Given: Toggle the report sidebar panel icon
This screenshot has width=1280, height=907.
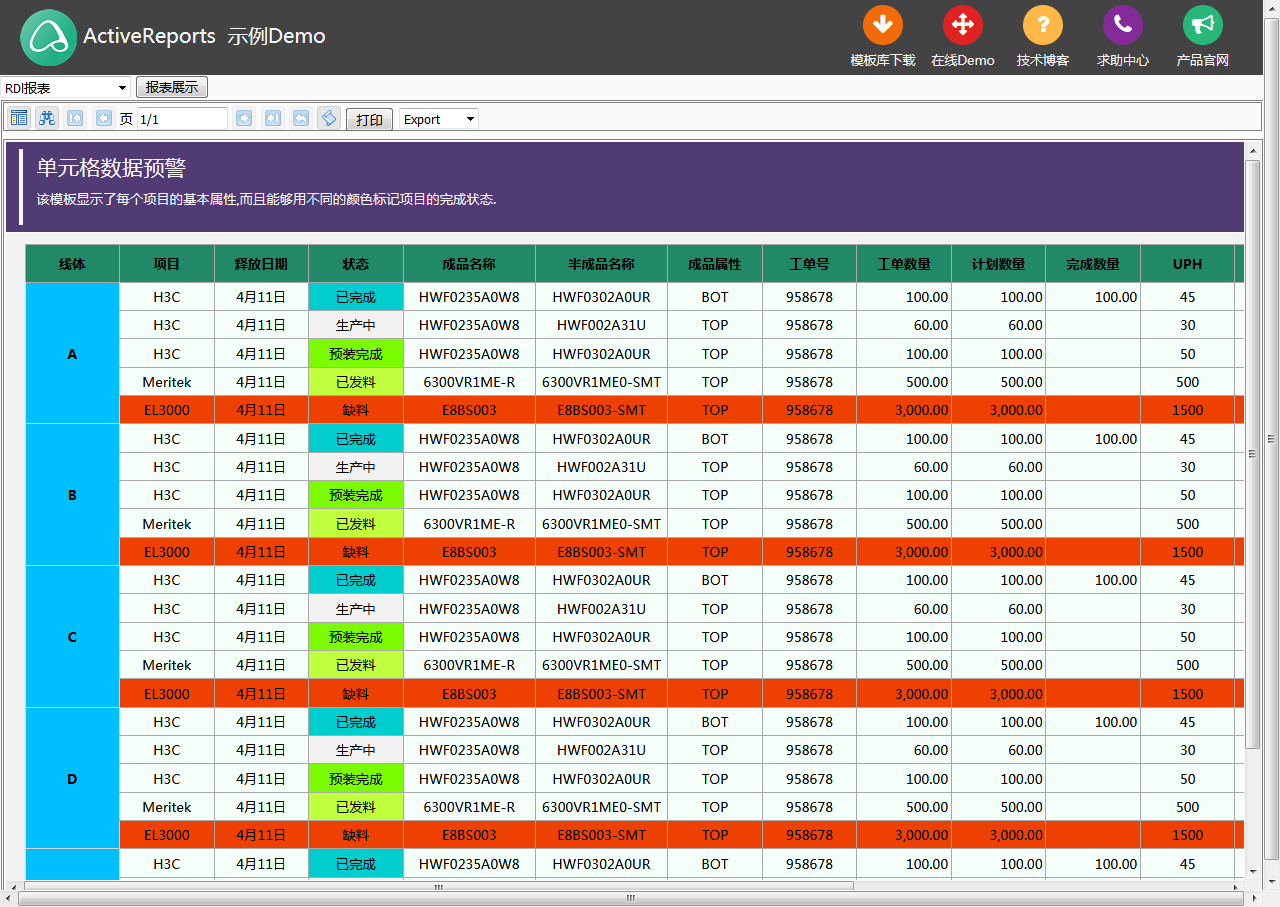Looking at the screenshot, I should (19, 119).
